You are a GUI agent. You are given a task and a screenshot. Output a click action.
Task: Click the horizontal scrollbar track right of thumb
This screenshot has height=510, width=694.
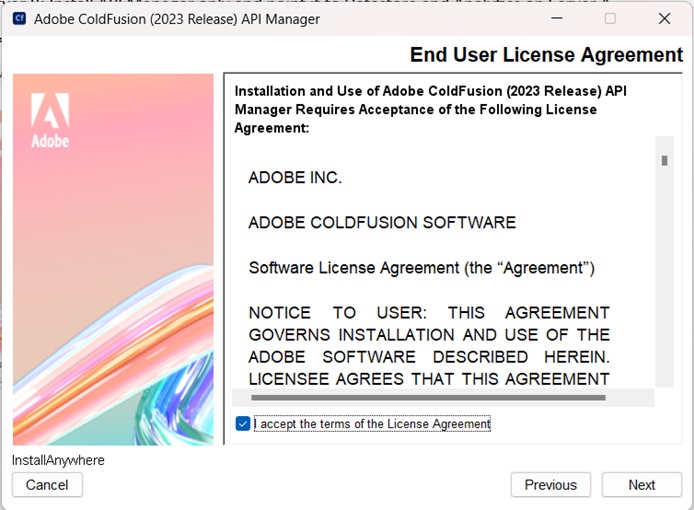(630, 398)
